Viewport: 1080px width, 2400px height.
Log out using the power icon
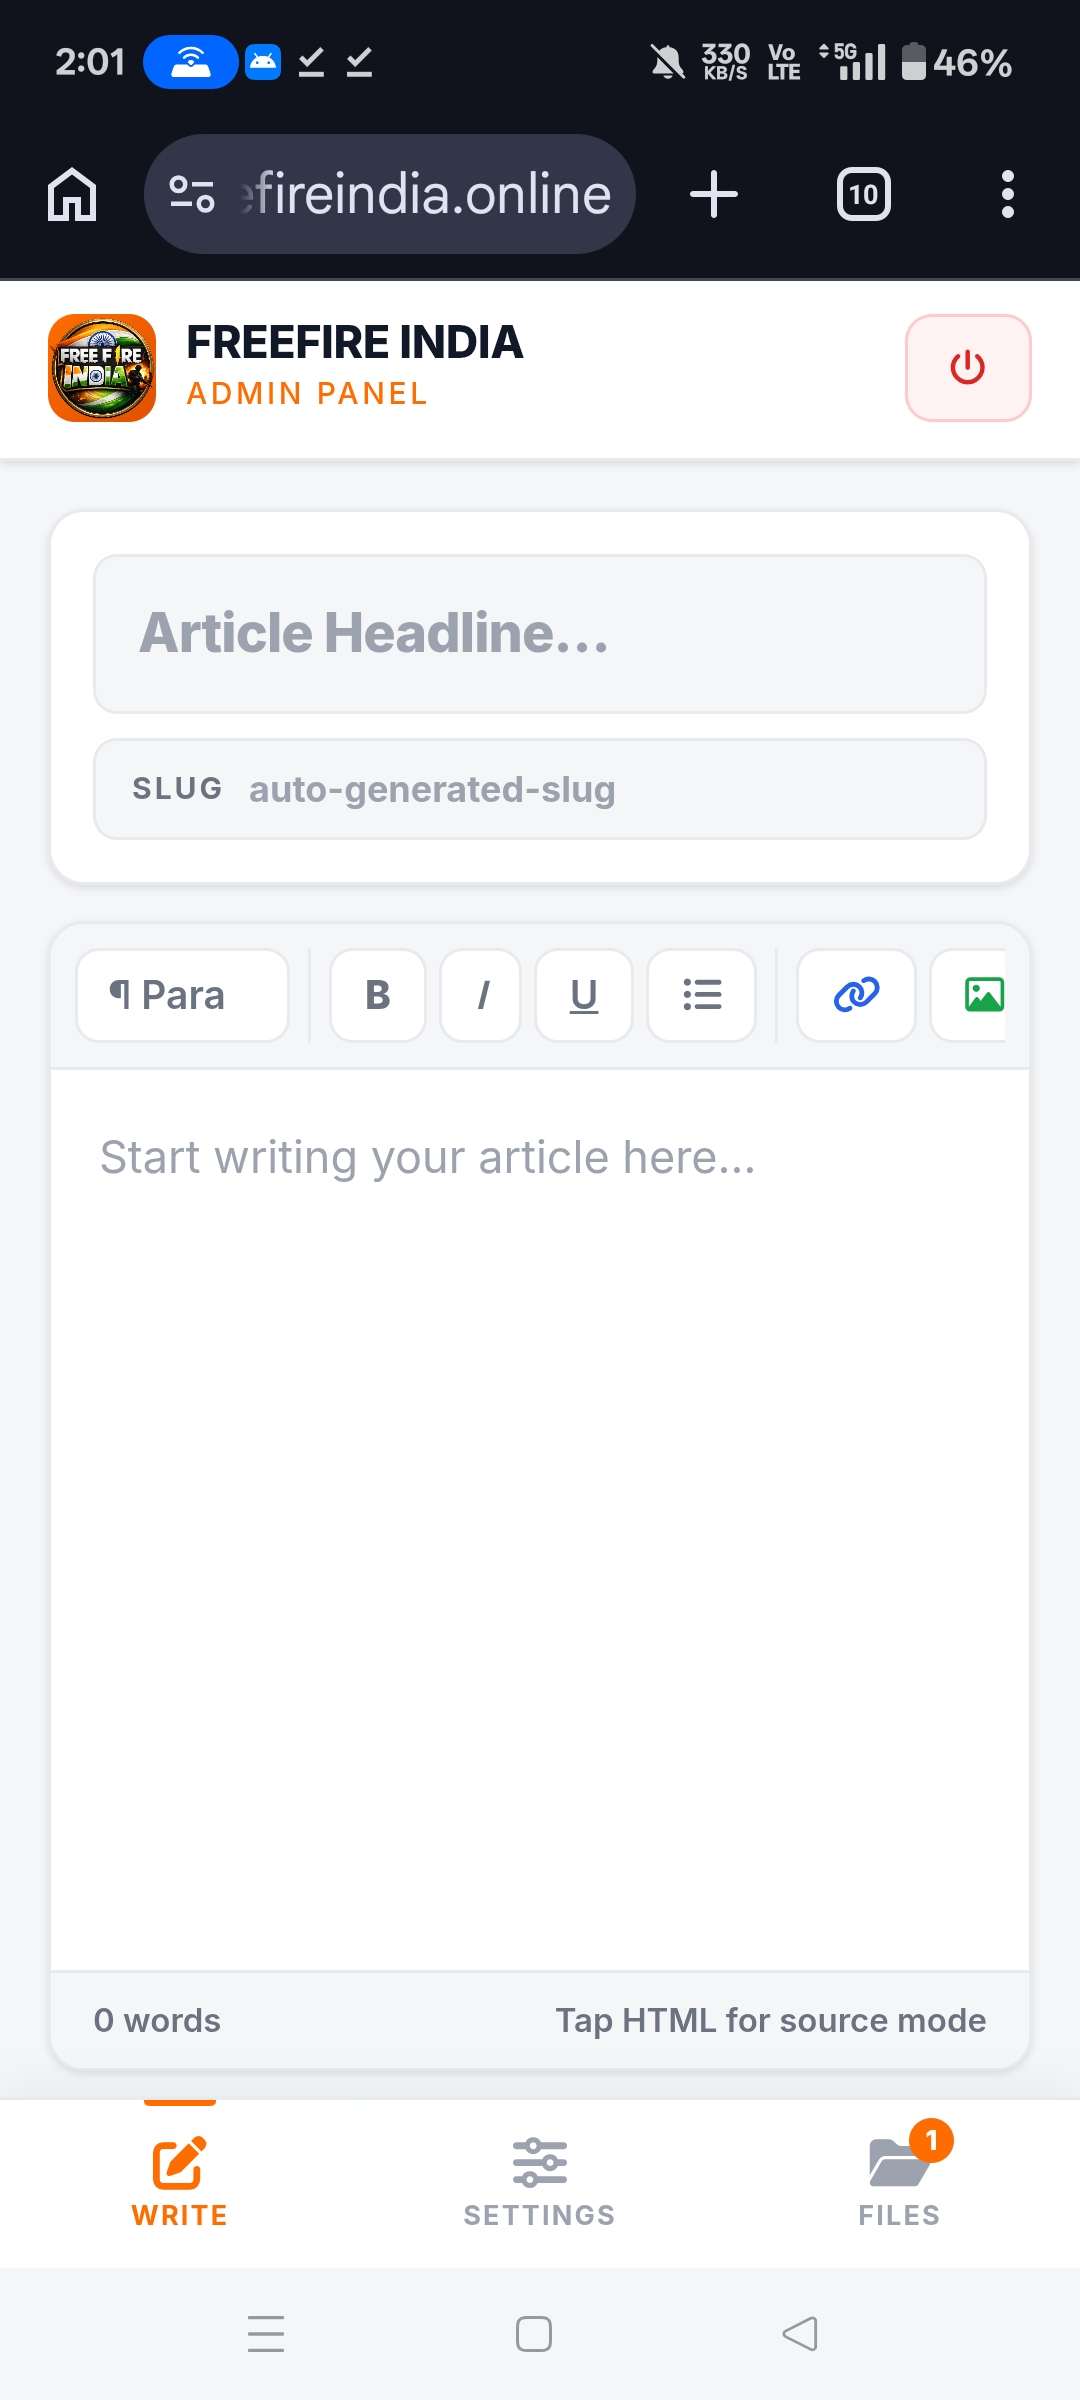pos(967,368)
